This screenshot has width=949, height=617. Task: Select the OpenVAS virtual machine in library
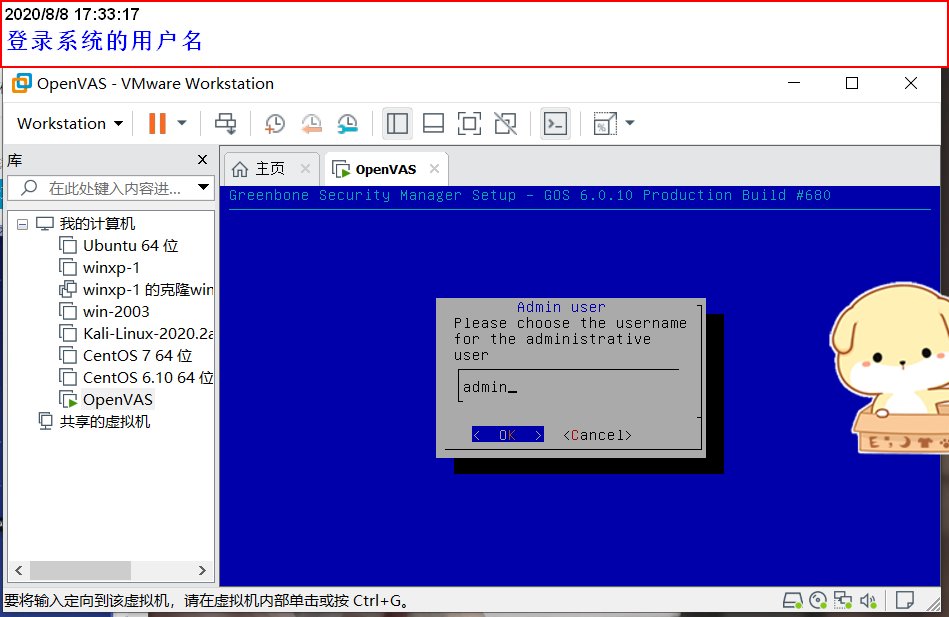(117, 400)
